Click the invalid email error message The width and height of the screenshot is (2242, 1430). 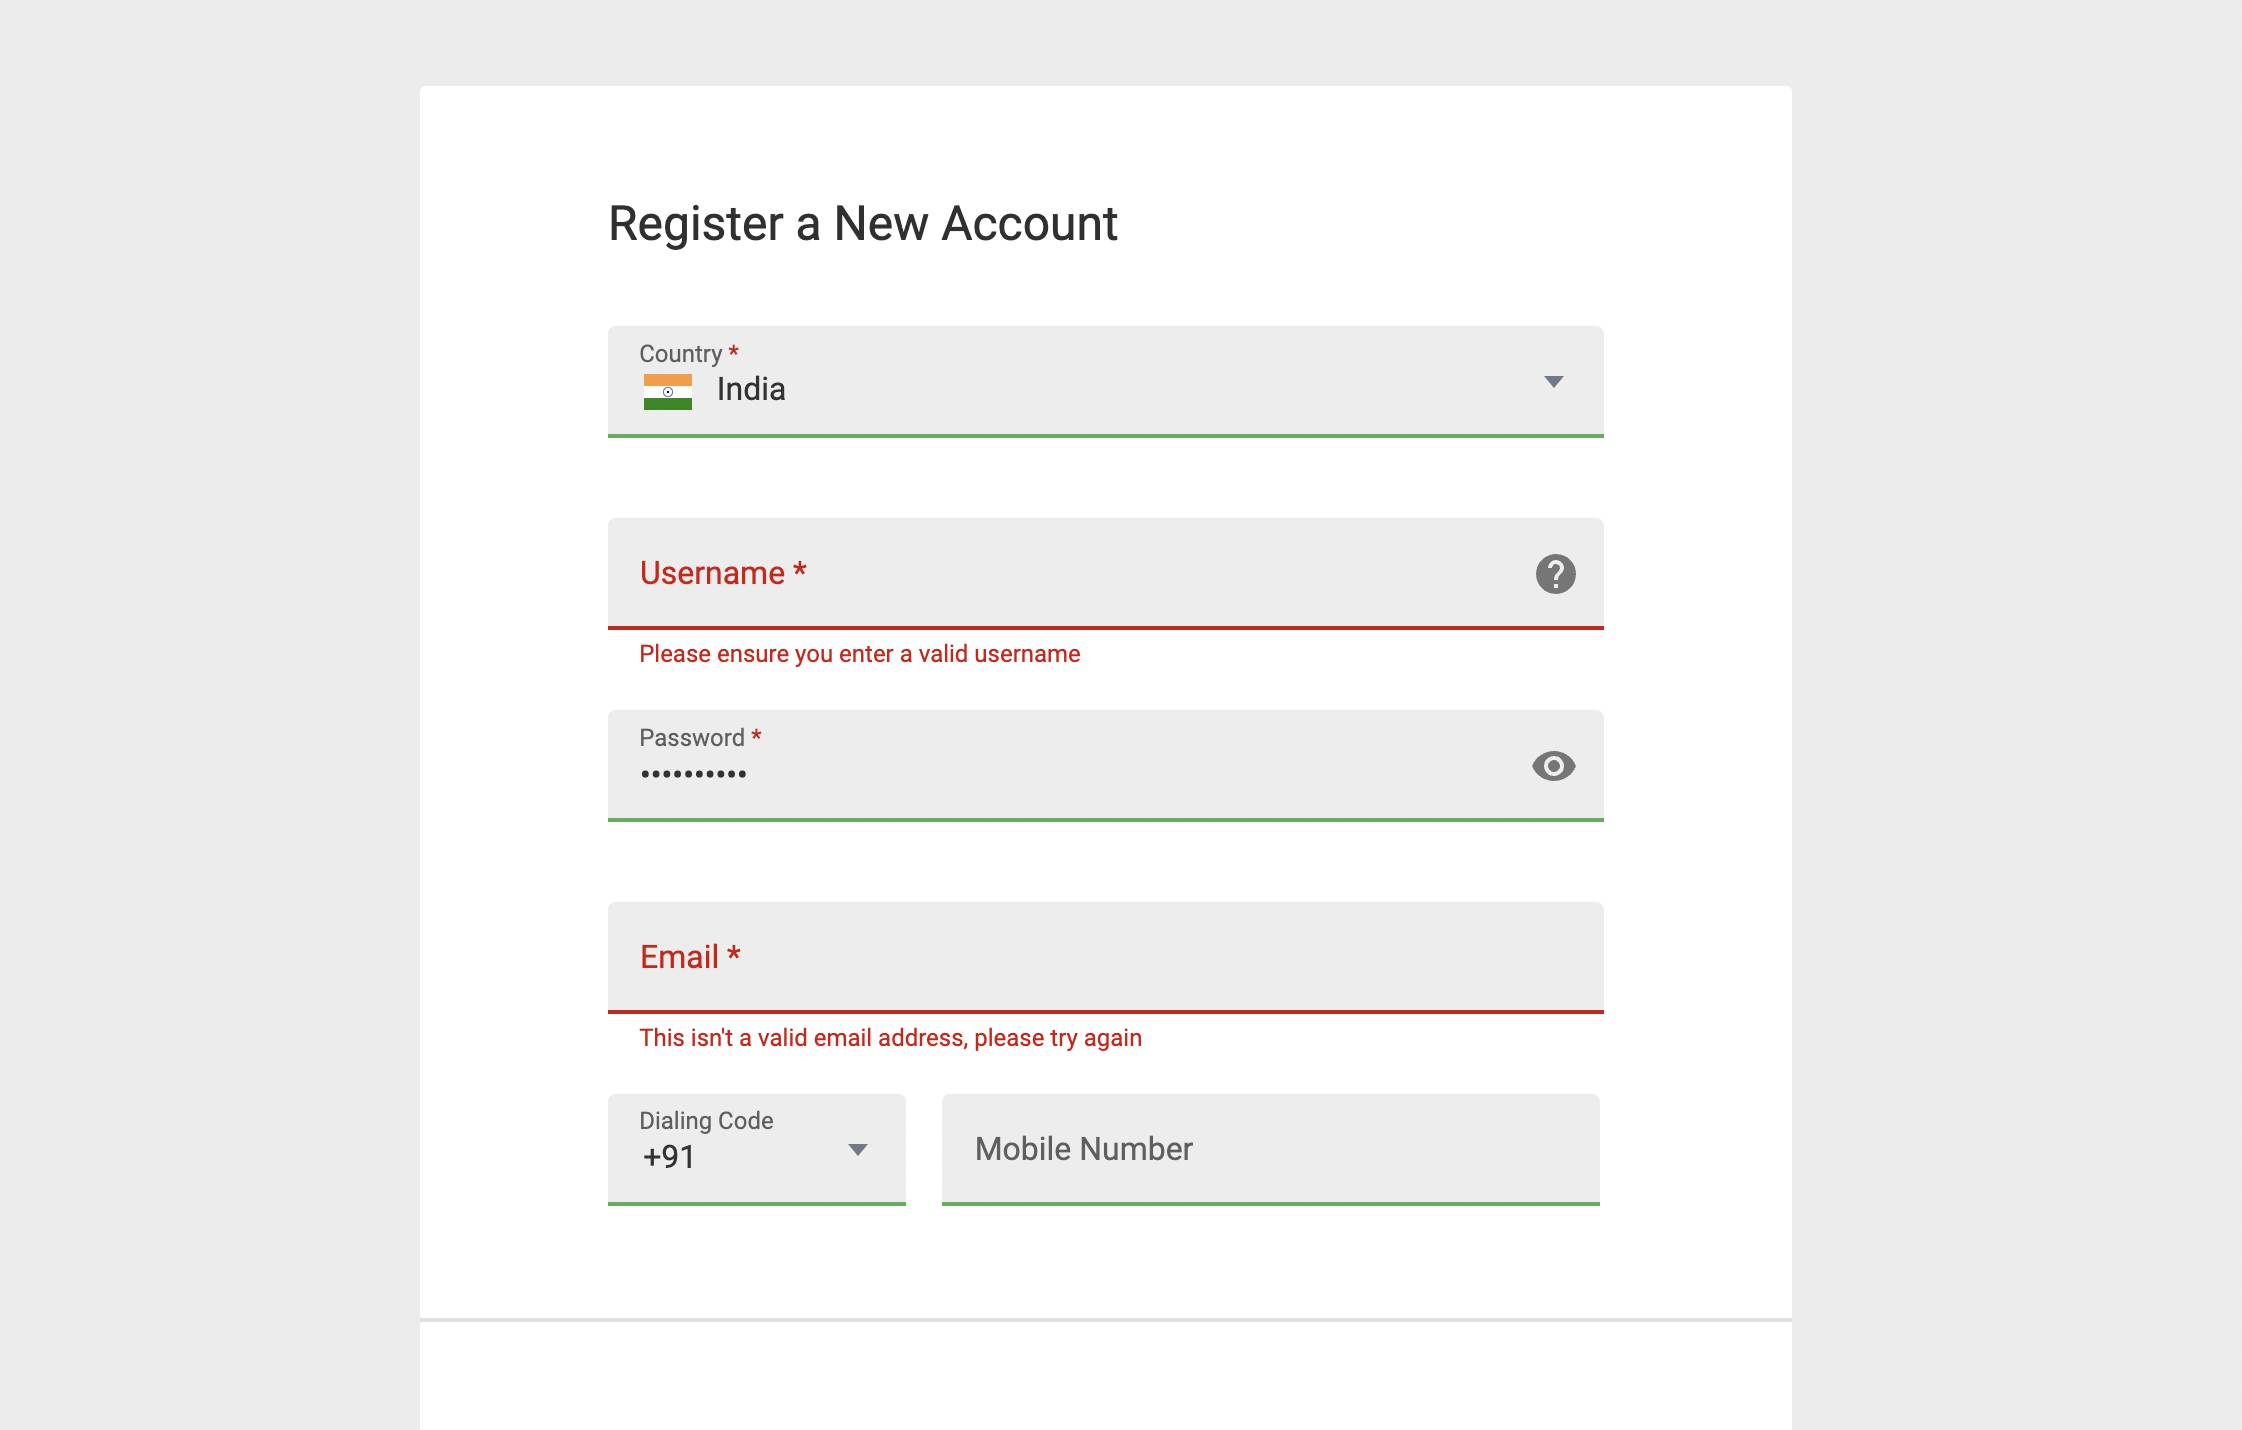click(889, 1037)
